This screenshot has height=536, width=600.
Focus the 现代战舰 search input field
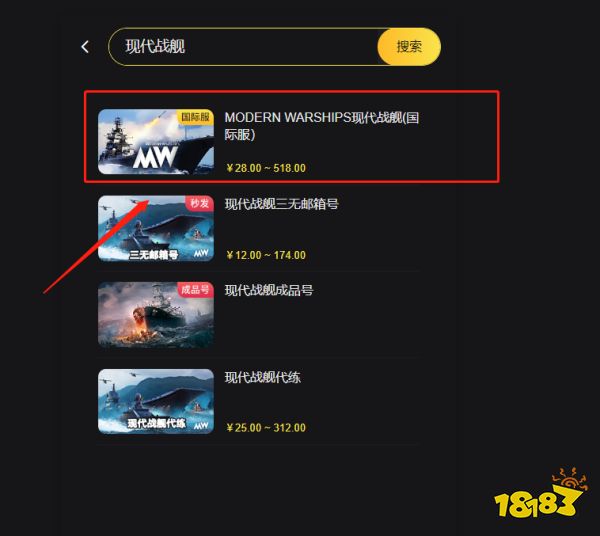tap(243, 47)
